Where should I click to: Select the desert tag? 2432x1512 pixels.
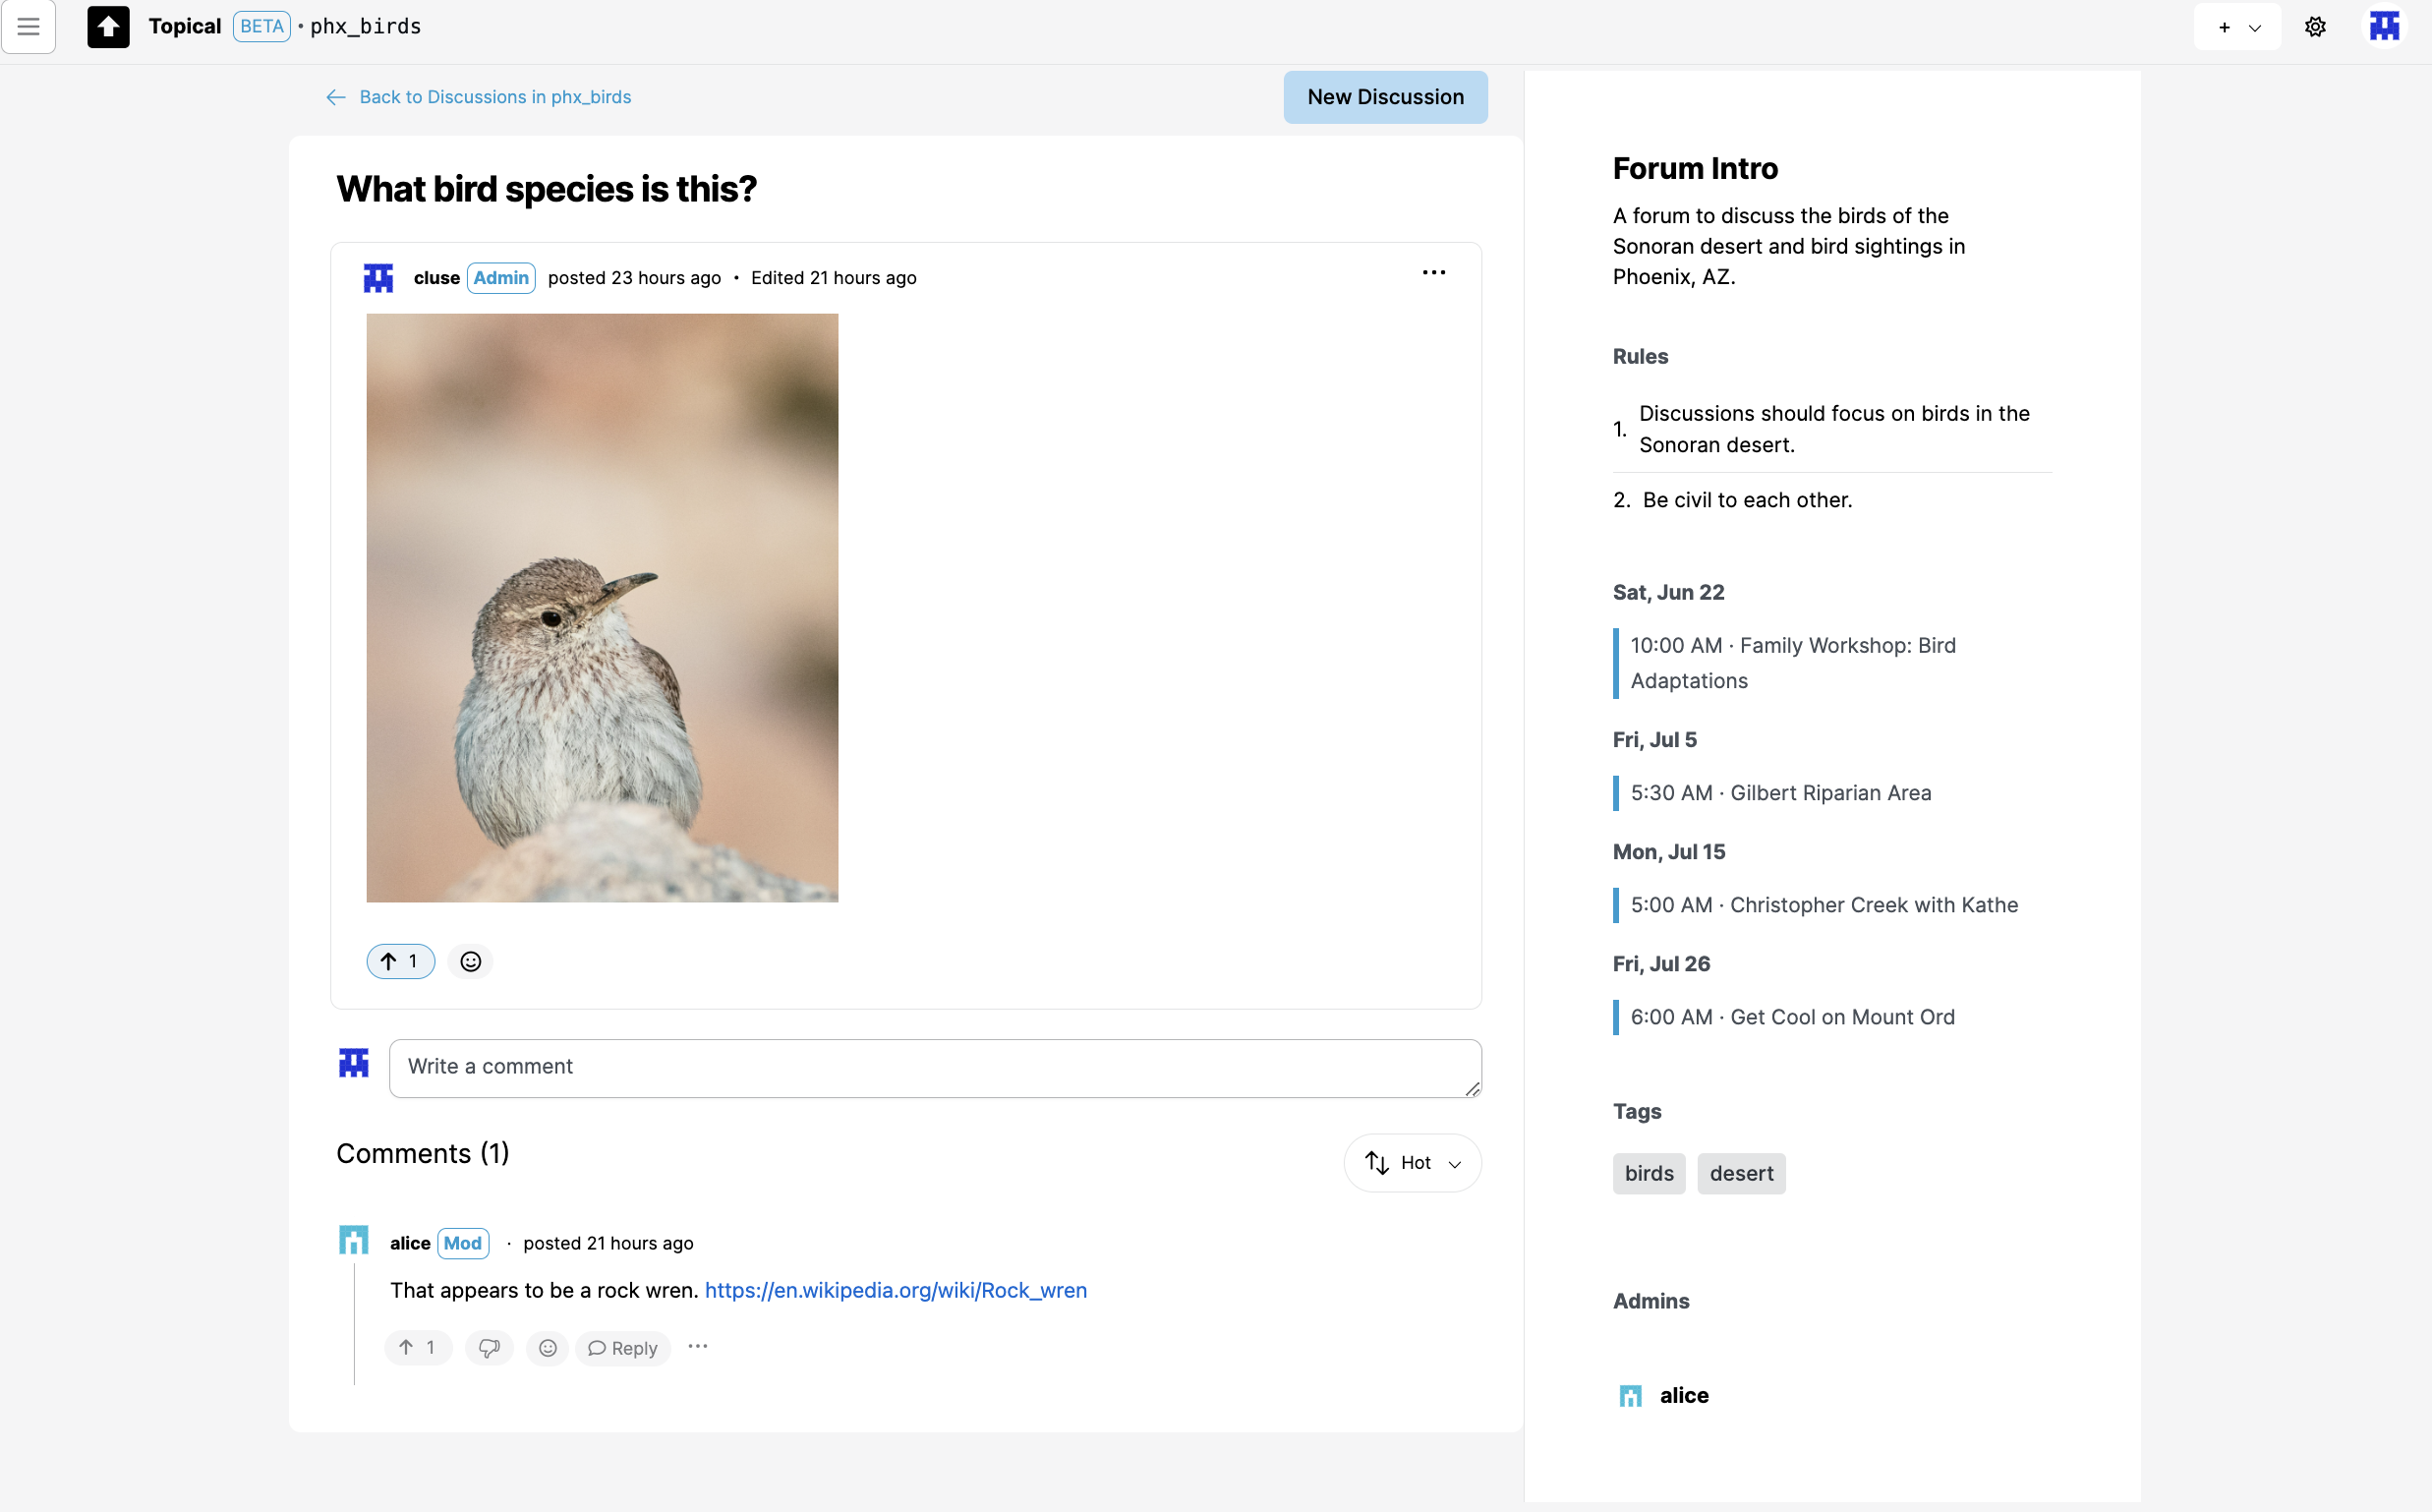[x=1741, y=1173]
